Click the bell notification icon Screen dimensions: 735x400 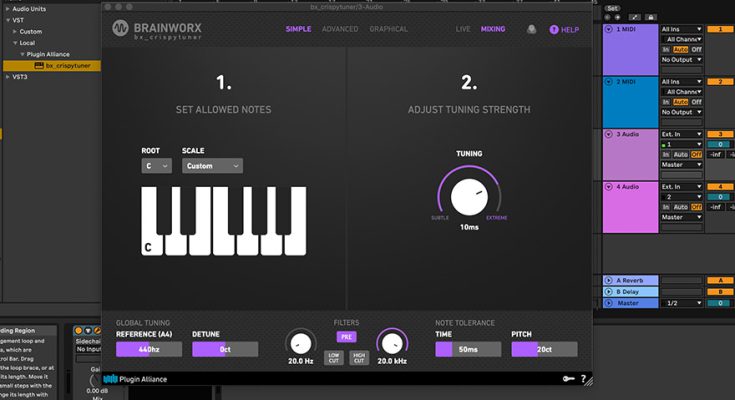point(530,30)
